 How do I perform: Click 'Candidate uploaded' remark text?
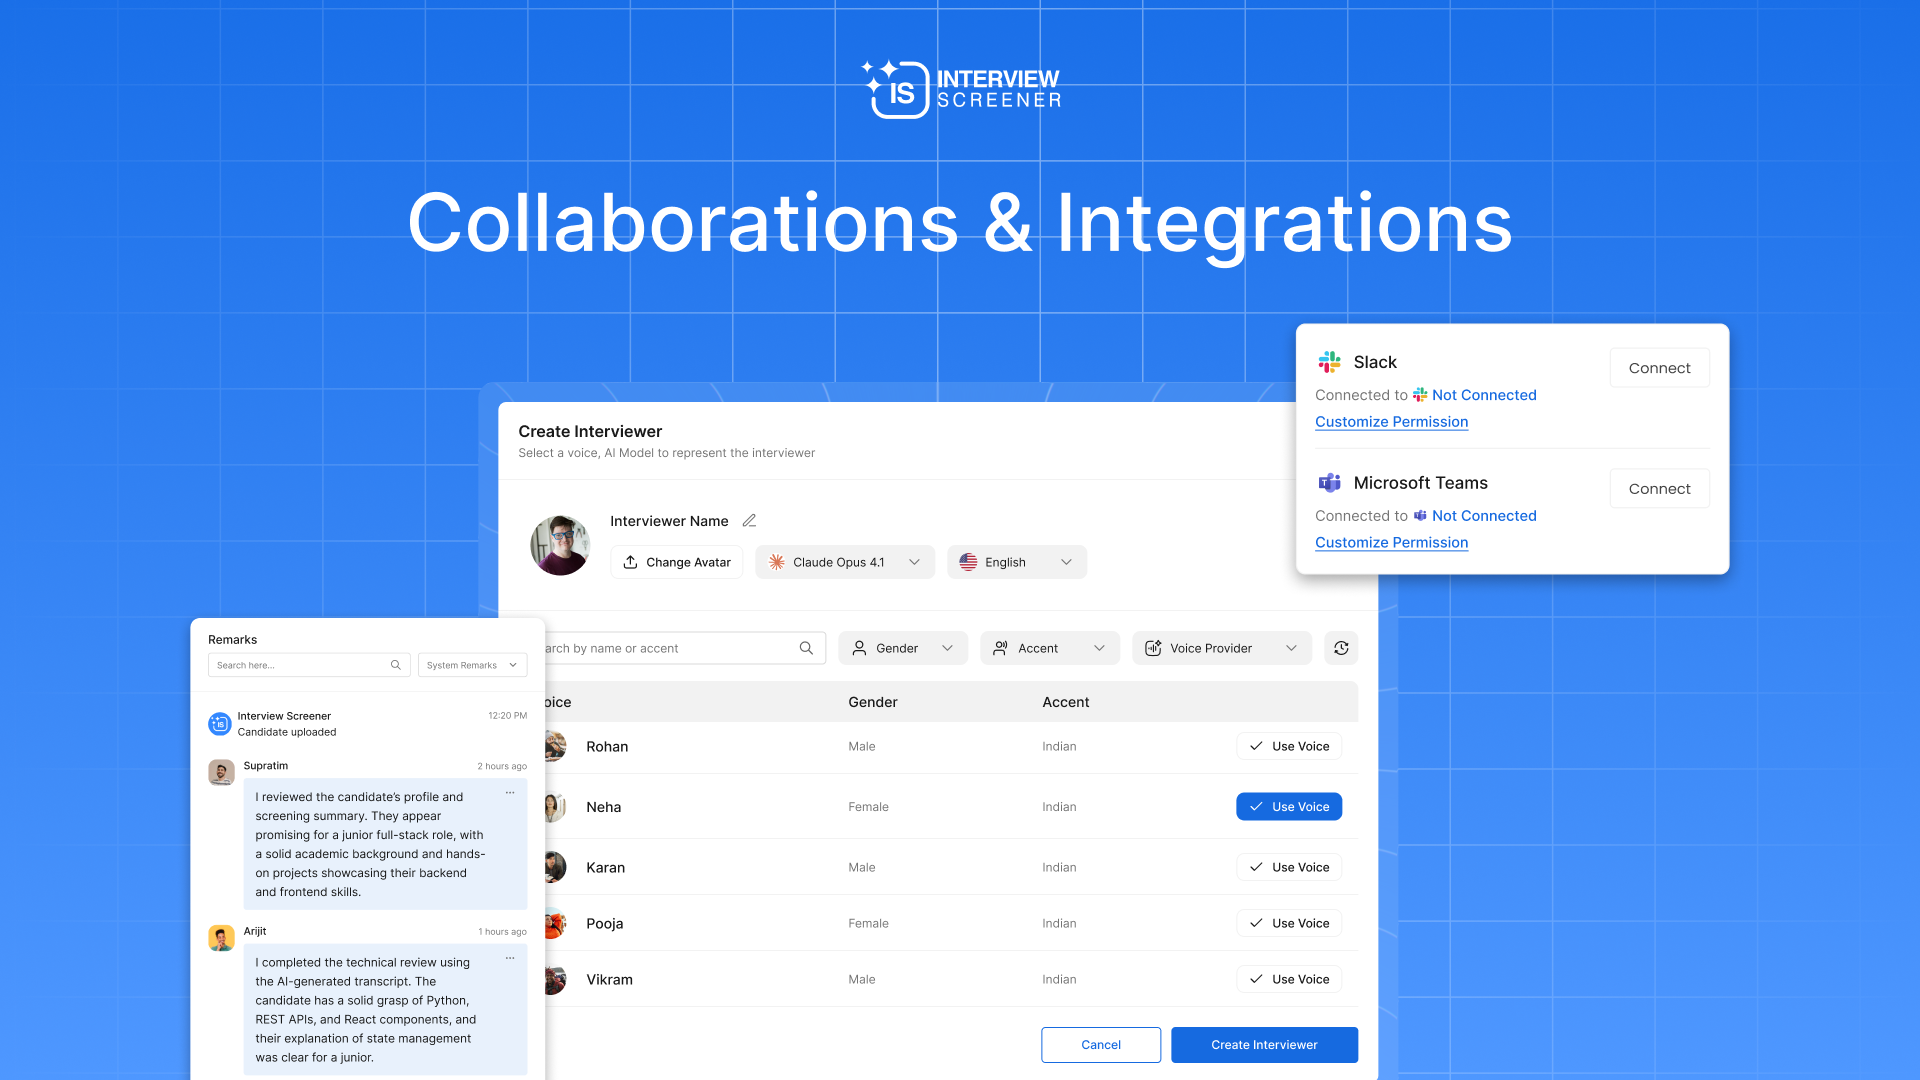(x=286, y=732)
